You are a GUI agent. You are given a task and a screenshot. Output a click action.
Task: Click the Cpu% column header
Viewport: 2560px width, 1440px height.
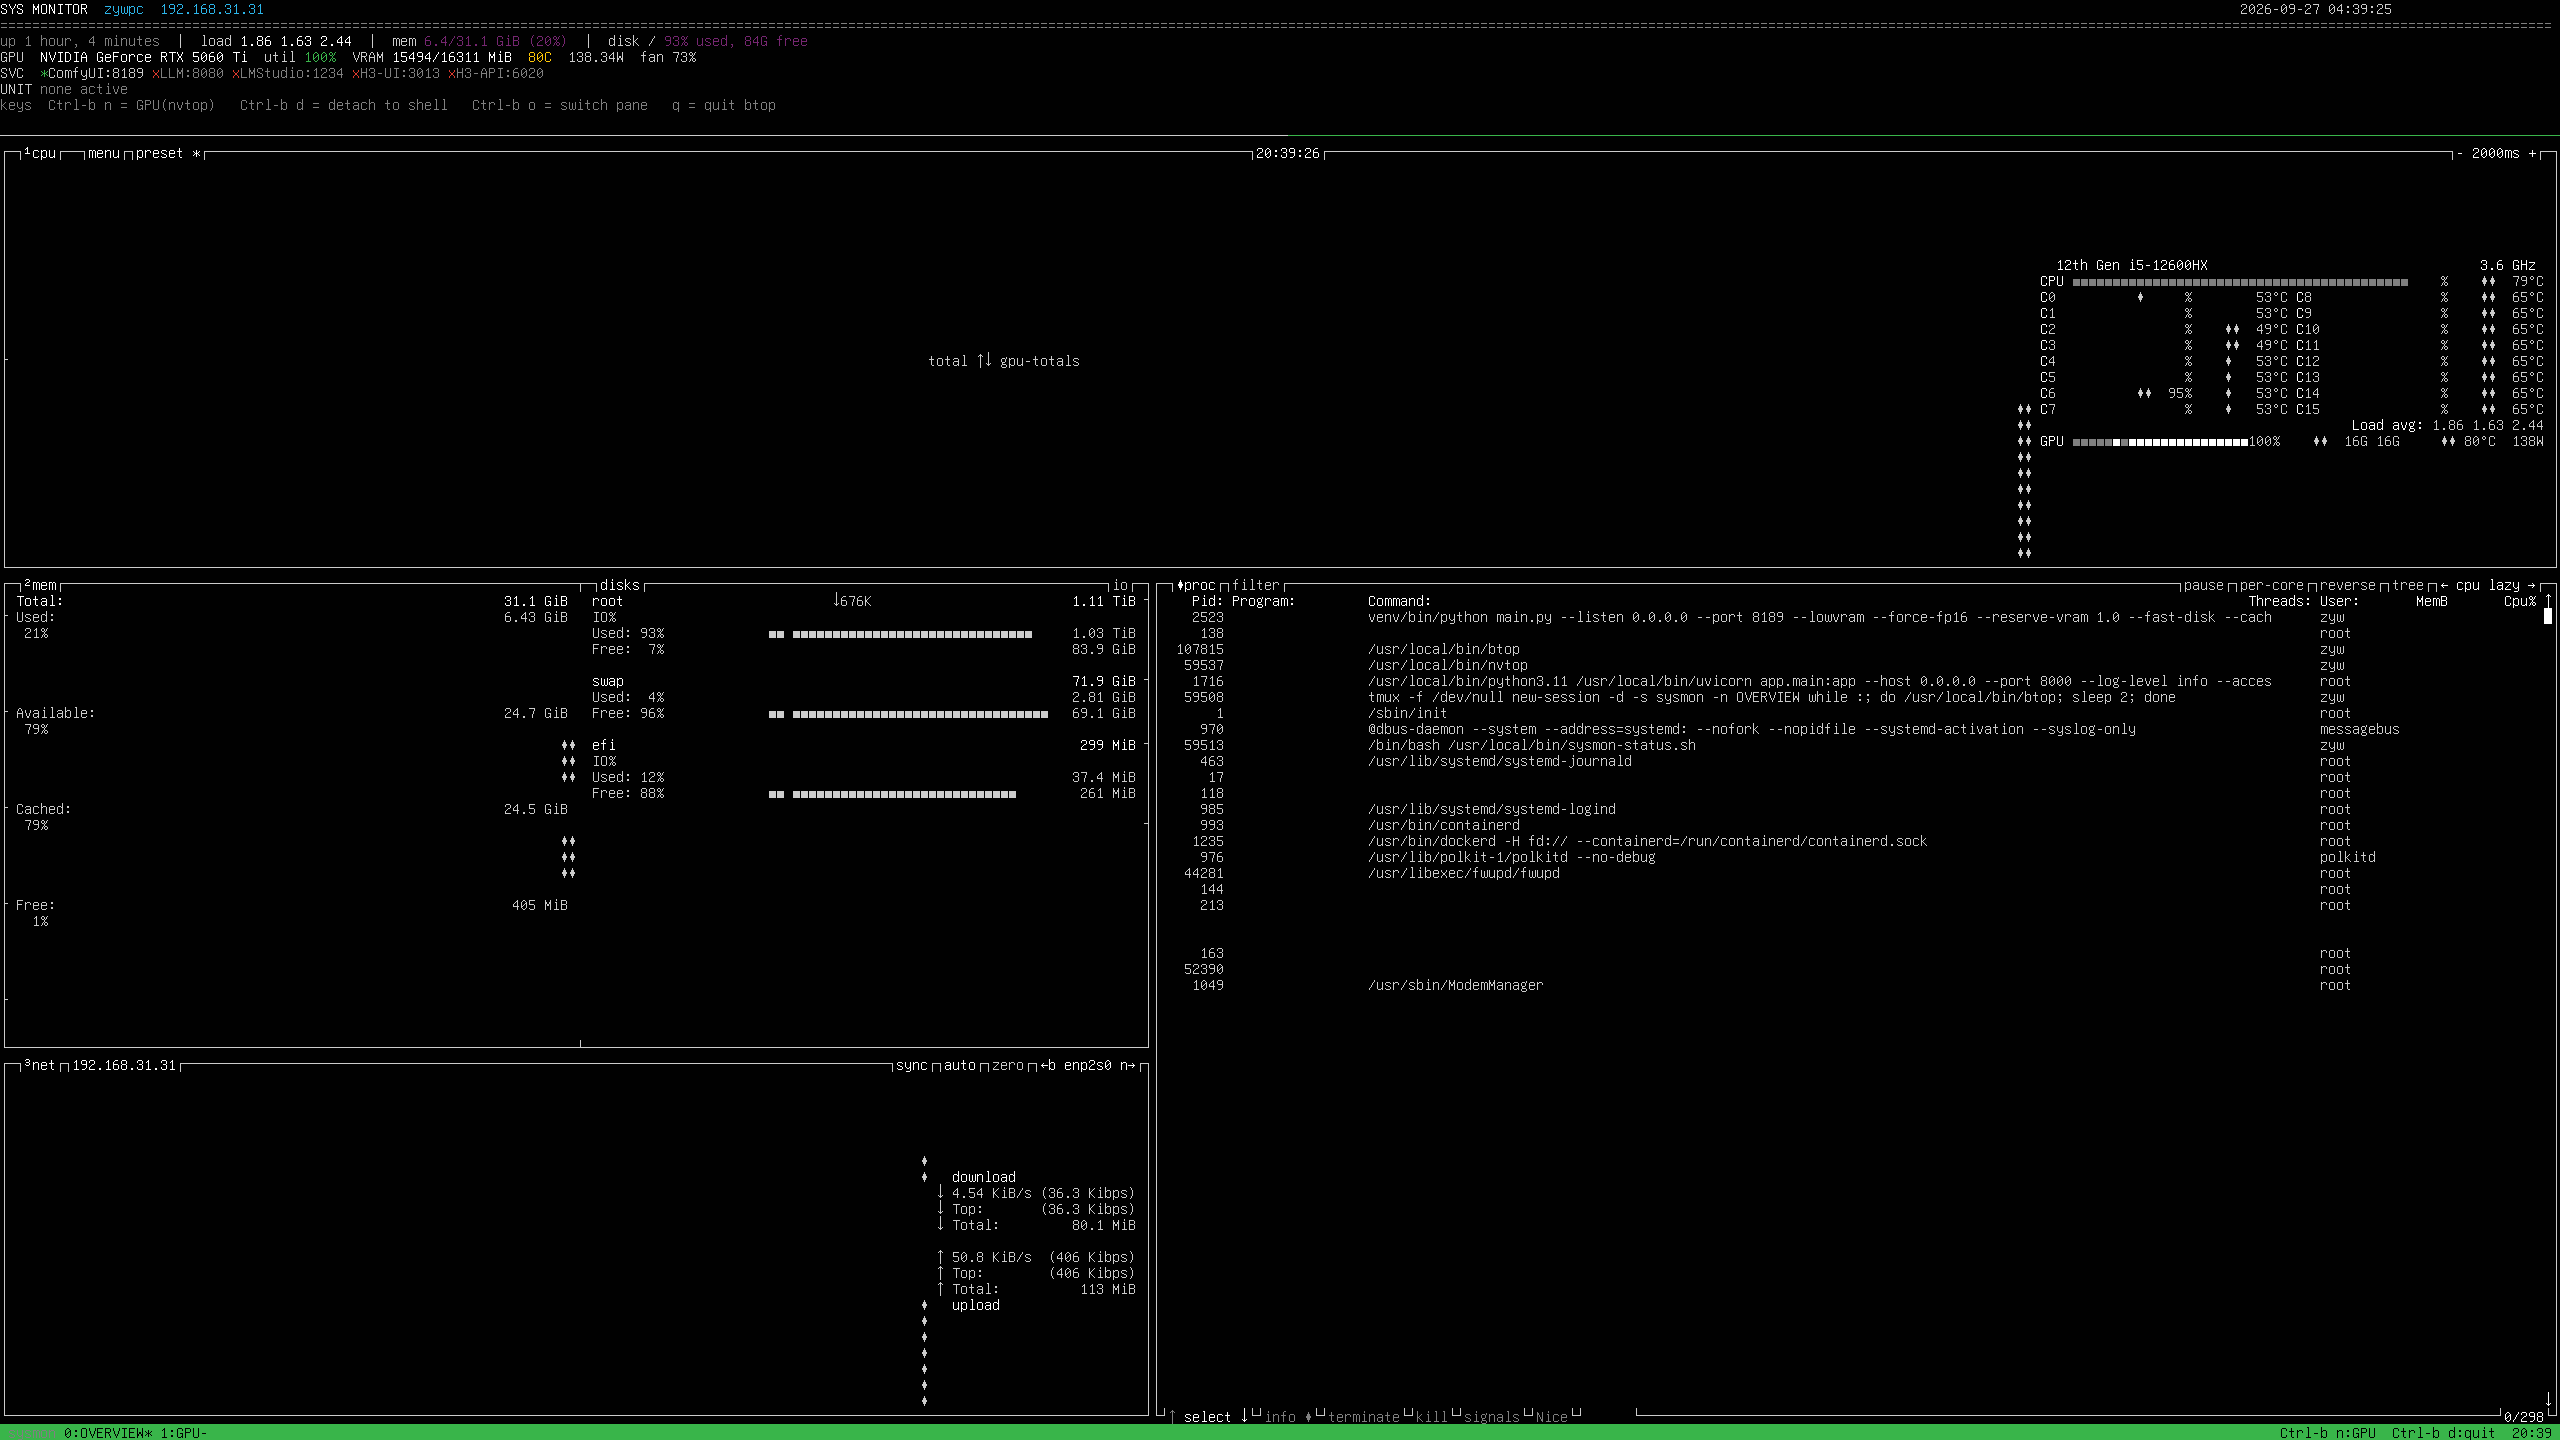point(2520,601)
